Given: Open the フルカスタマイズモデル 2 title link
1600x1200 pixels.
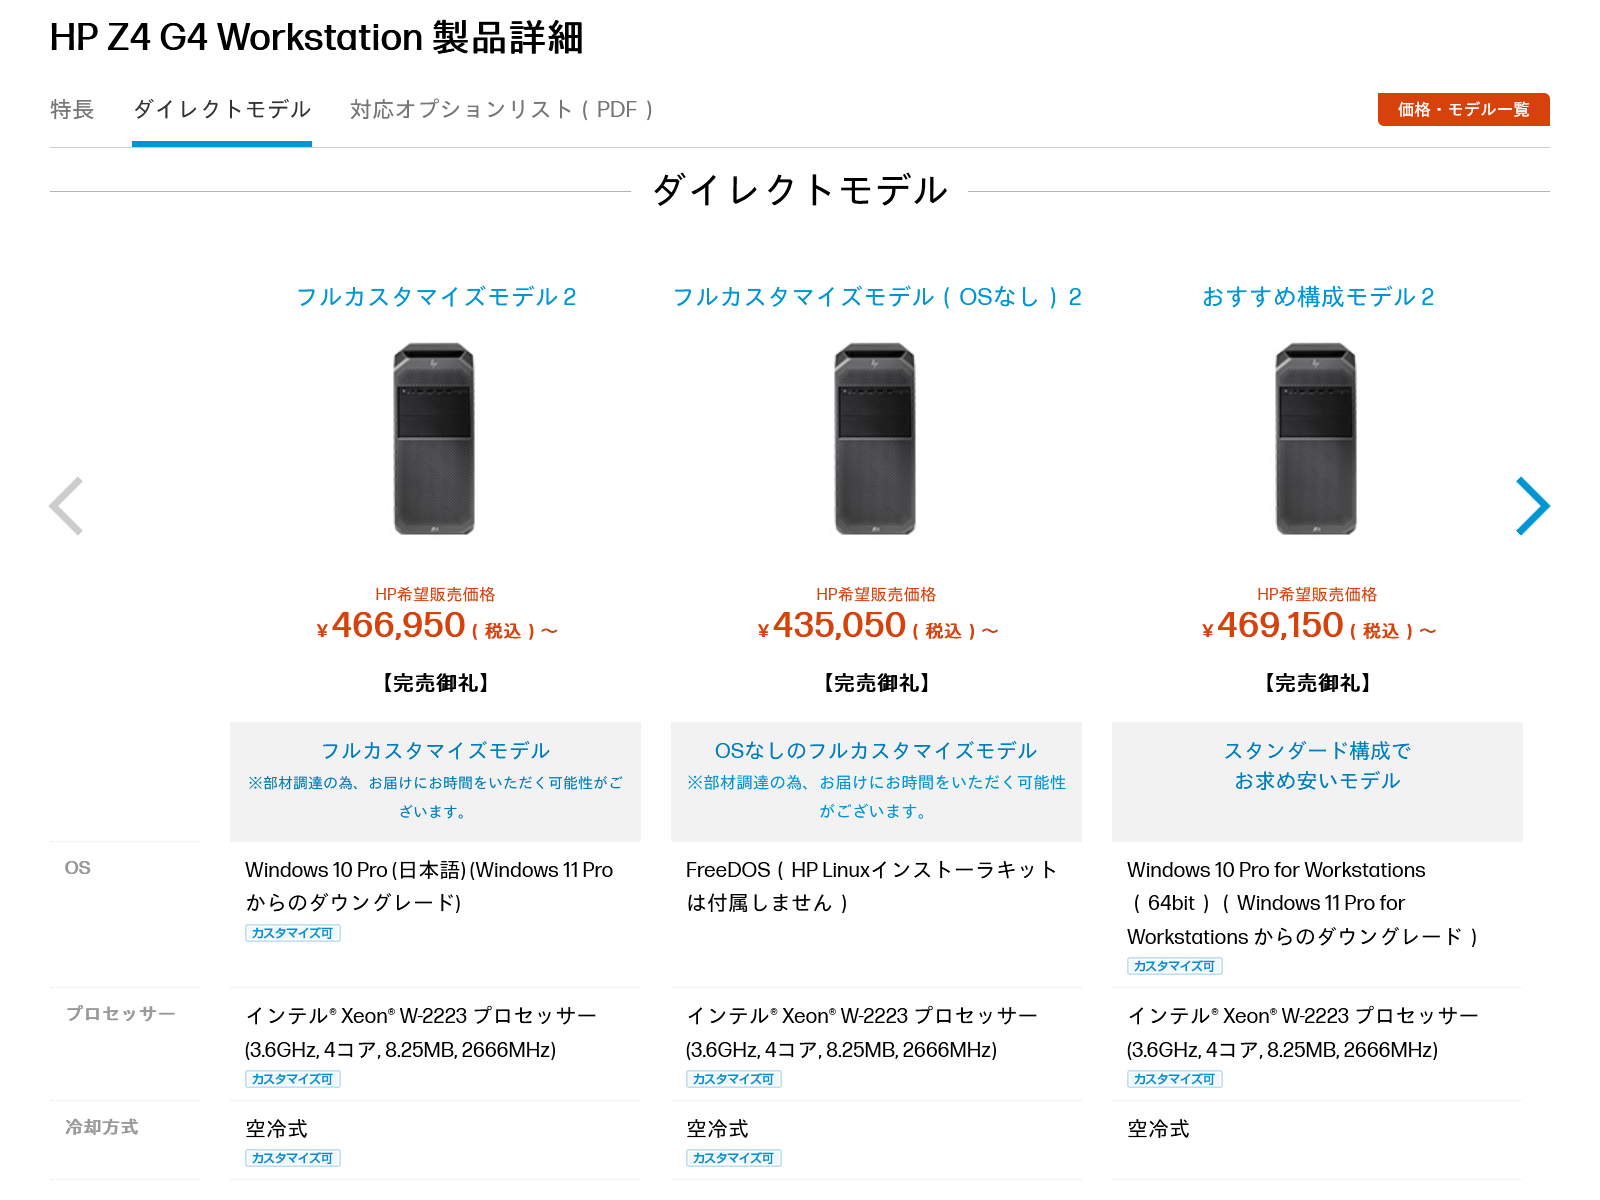Looking at the screenshot, I should pos(436,297).
